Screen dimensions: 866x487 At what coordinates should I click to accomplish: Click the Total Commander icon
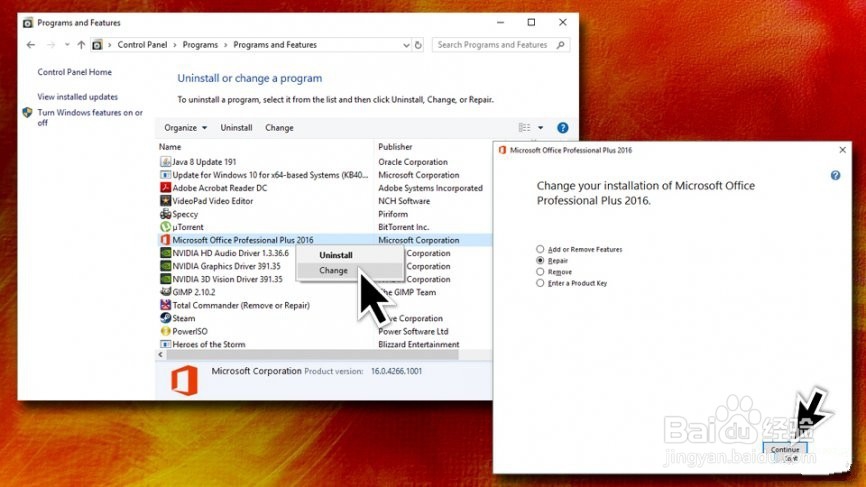point(165,305)
